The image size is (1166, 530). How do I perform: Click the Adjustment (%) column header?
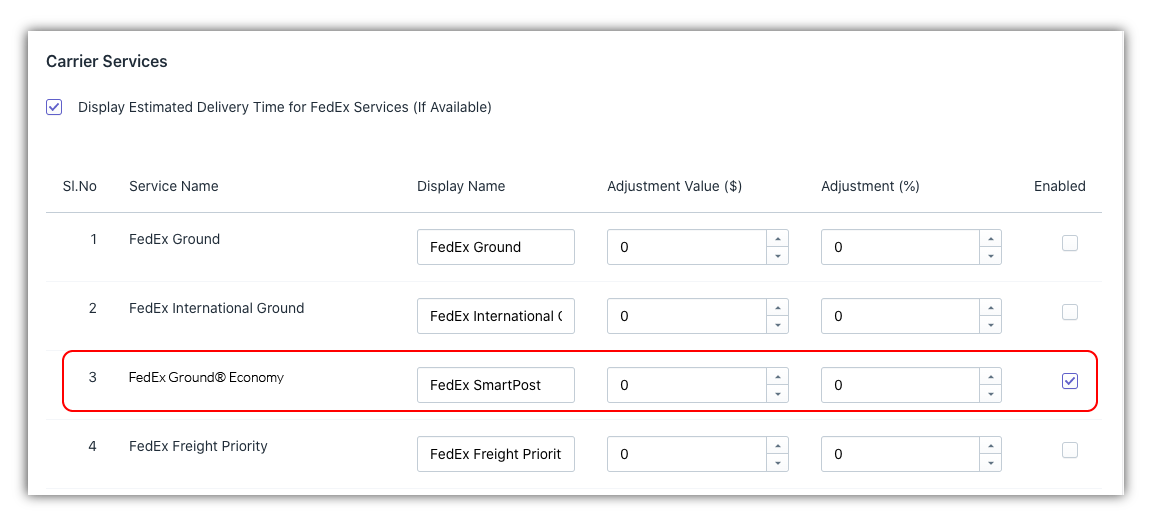(x=870, y=187)
